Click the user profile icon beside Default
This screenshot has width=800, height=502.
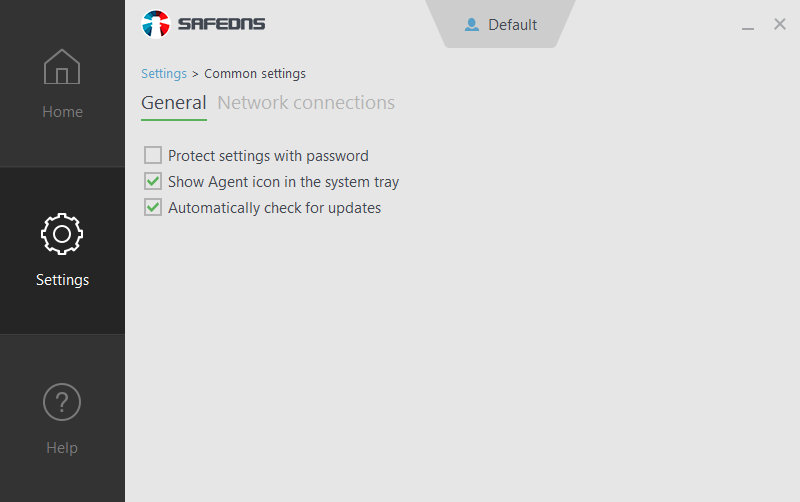pos(472,25)
